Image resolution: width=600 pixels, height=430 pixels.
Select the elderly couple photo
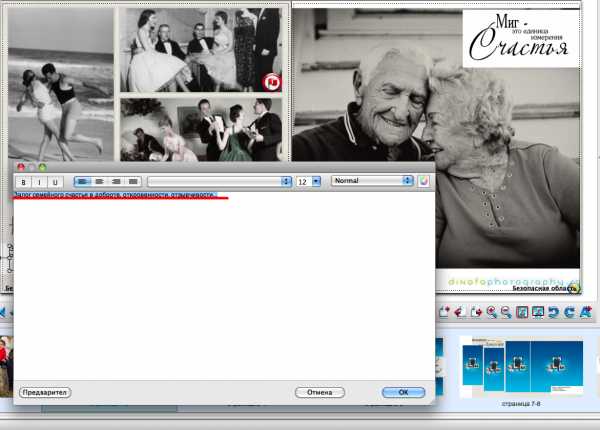(436, 138)
